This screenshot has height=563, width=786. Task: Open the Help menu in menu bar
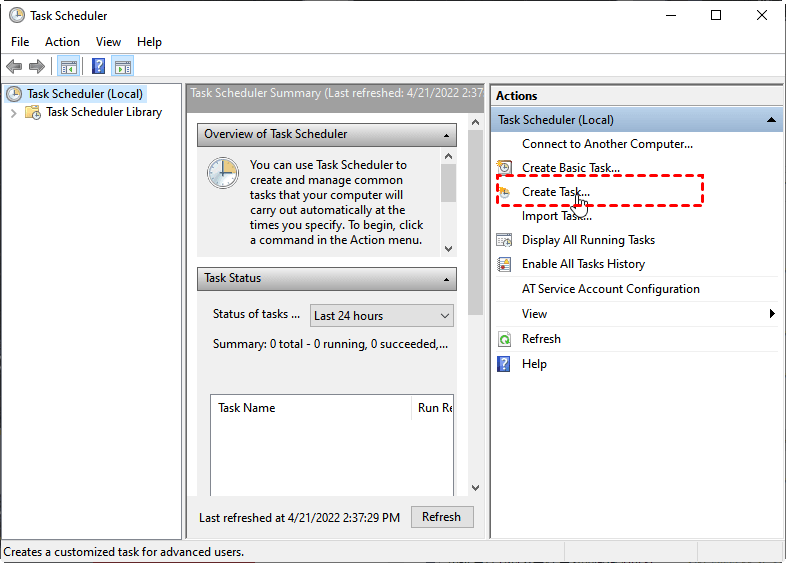149,42
